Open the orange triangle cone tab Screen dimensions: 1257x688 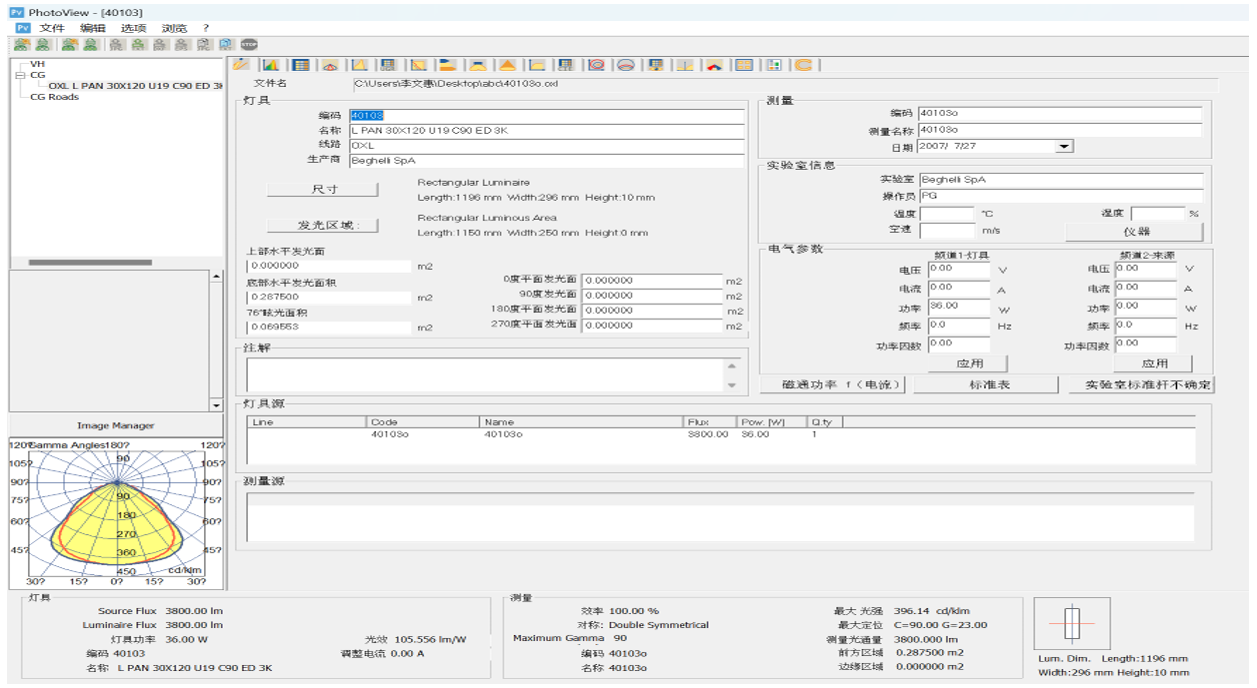[507, 65]
